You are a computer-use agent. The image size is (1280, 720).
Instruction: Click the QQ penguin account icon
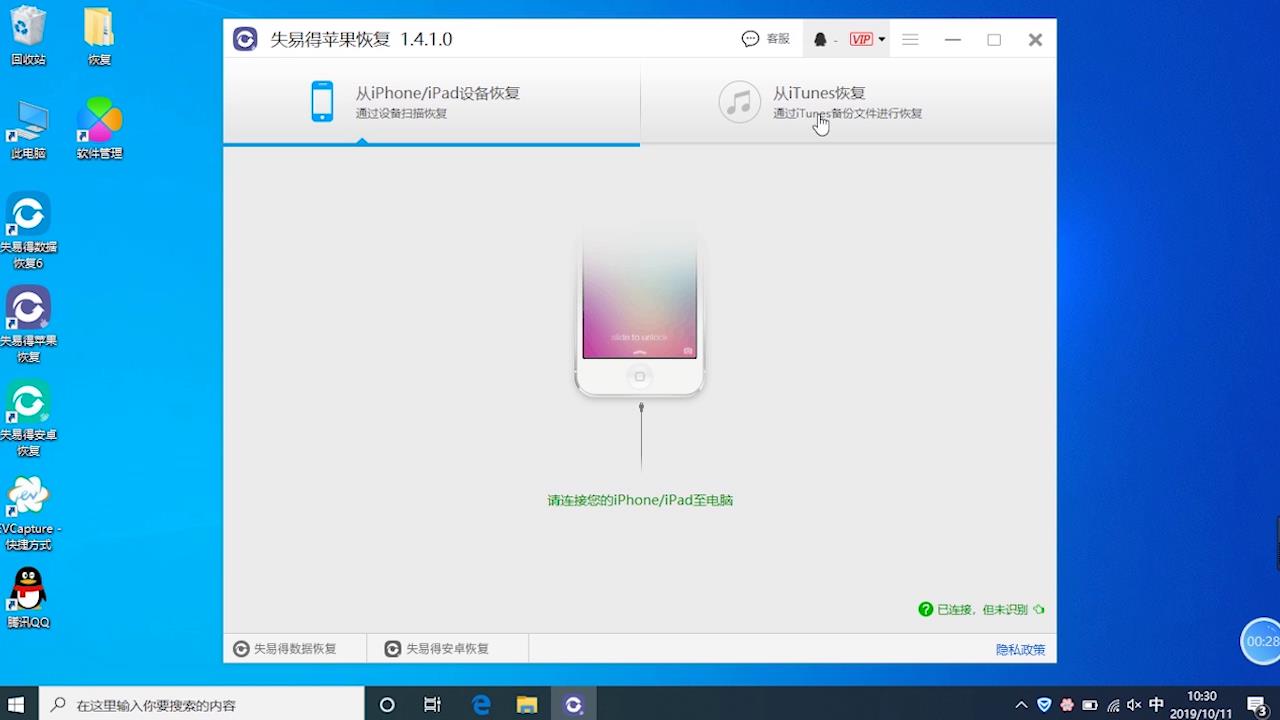pos(820,39)
